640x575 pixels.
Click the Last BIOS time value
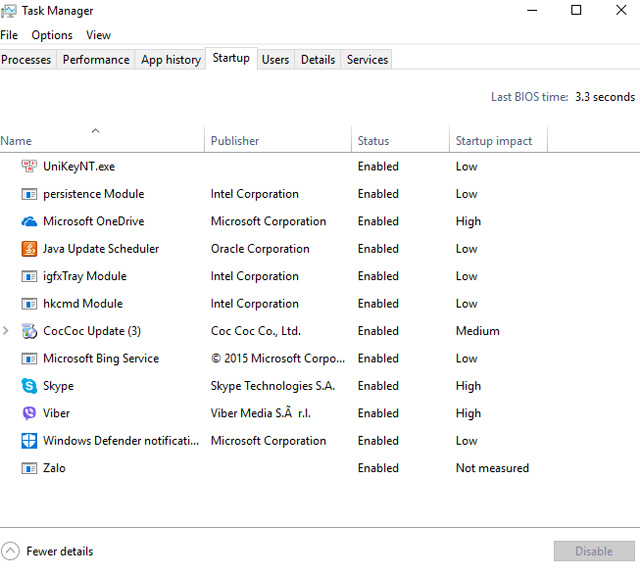point(605,97)
